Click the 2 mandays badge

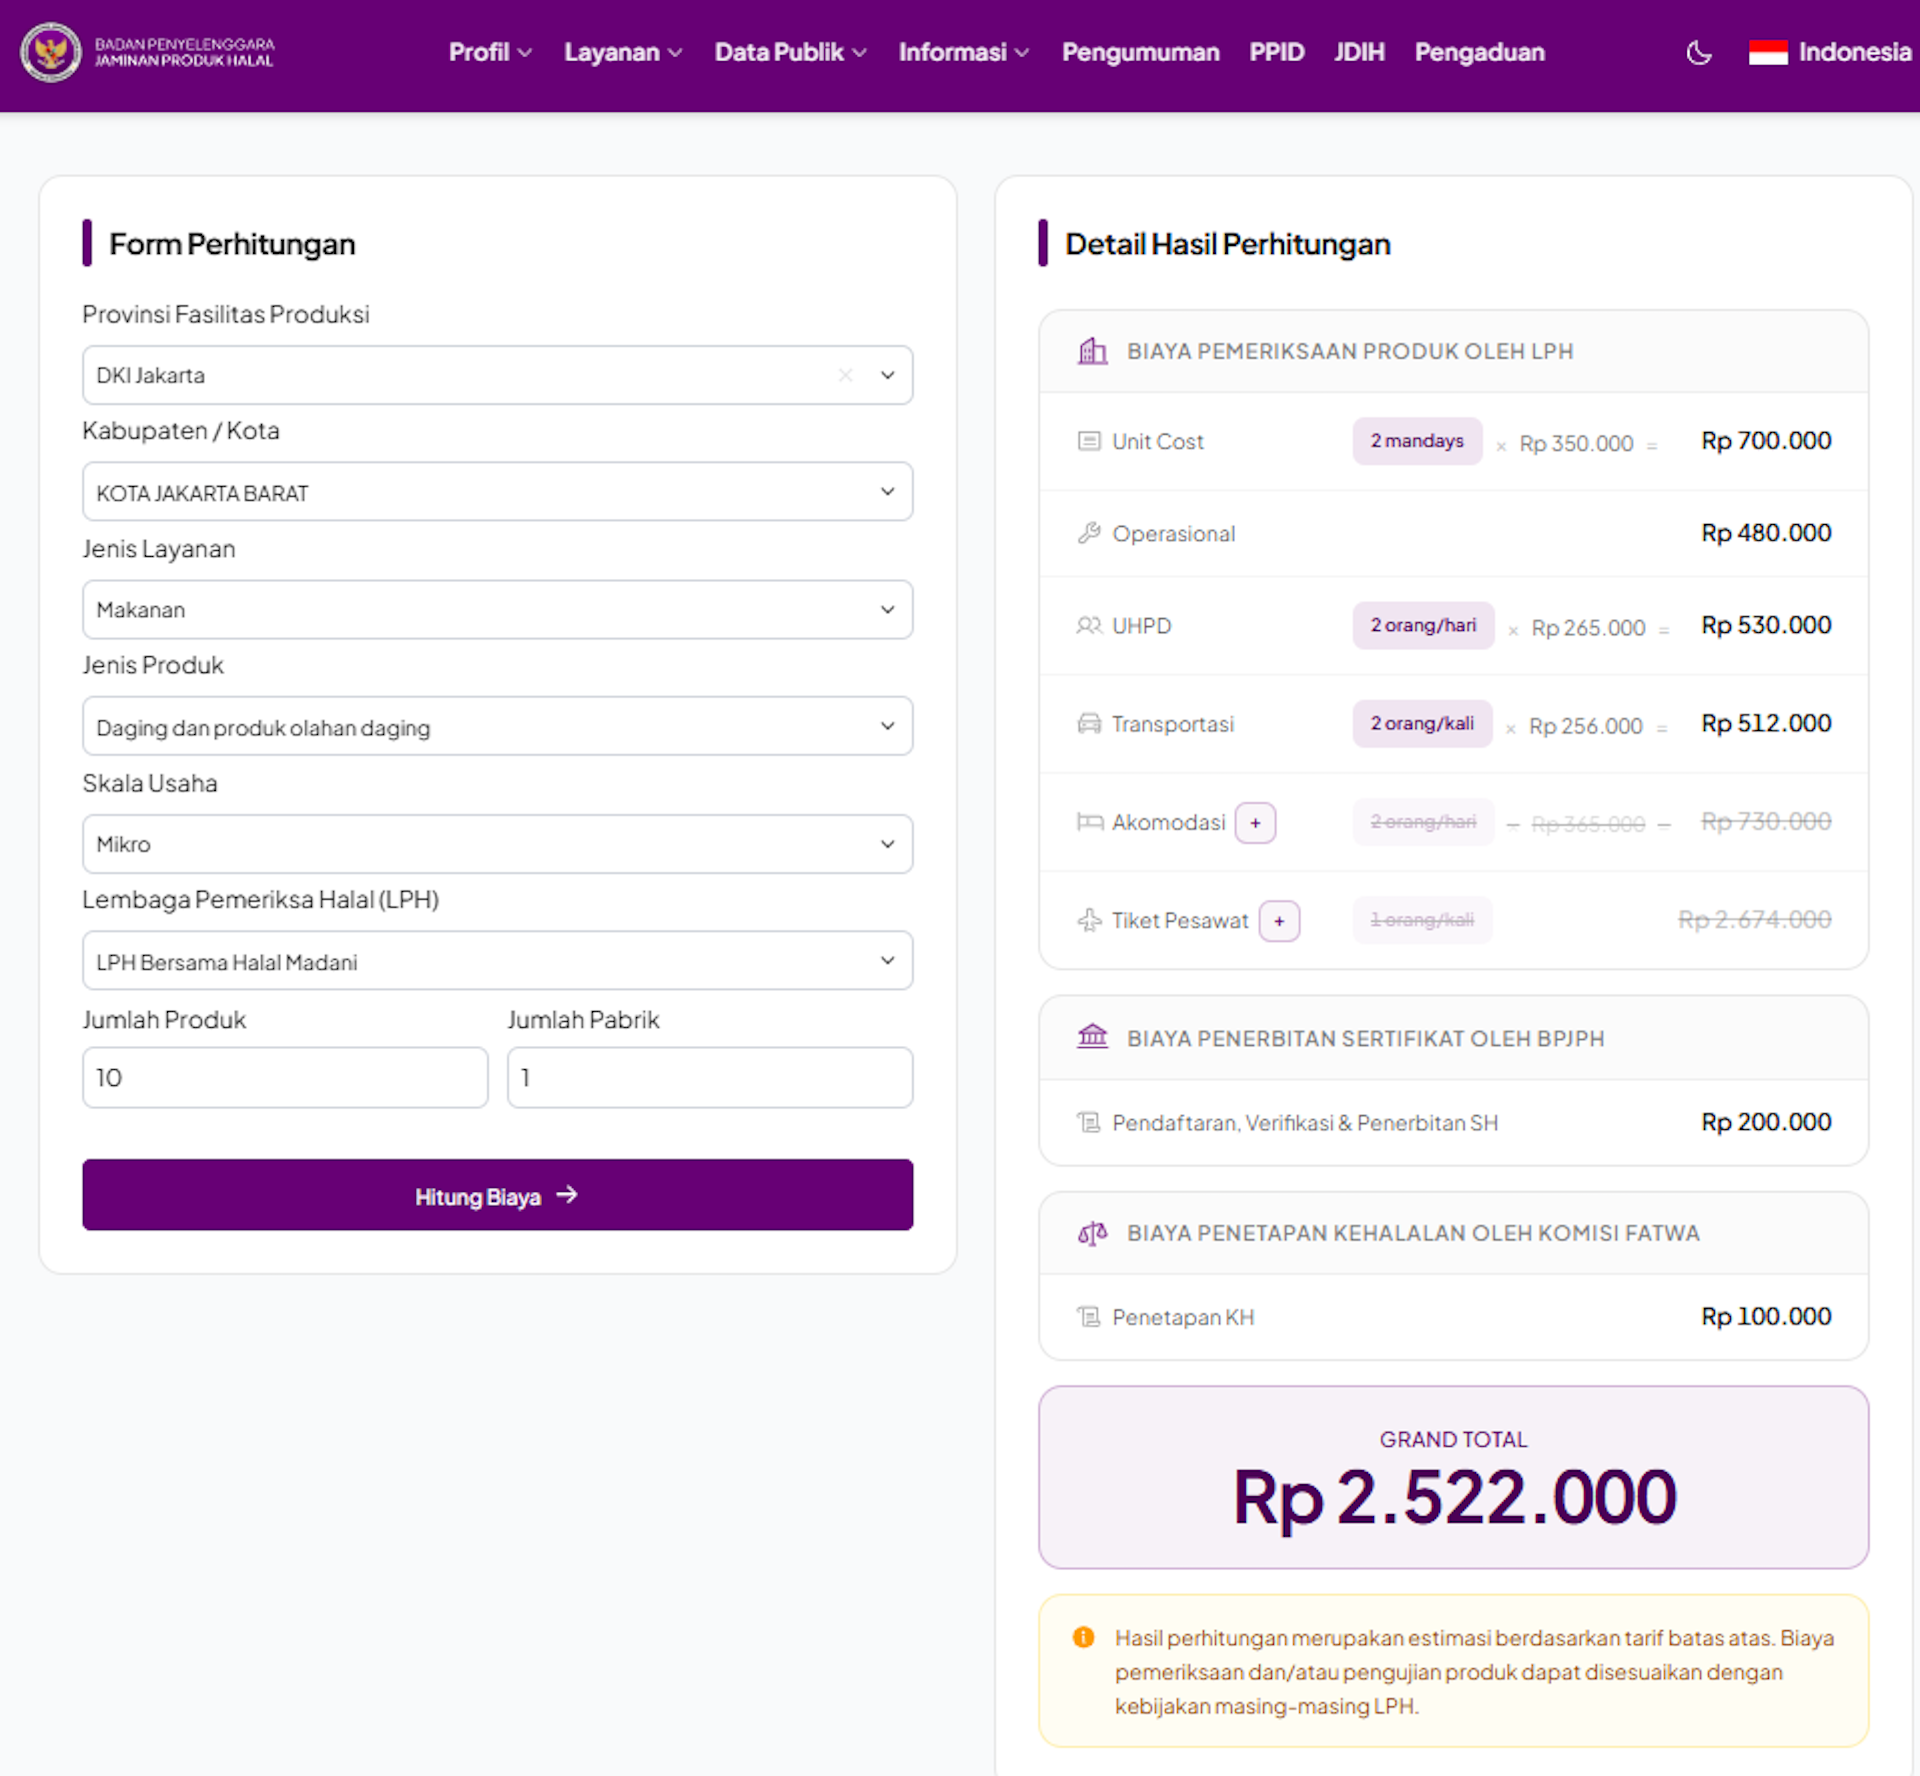tap(1417, 441)
